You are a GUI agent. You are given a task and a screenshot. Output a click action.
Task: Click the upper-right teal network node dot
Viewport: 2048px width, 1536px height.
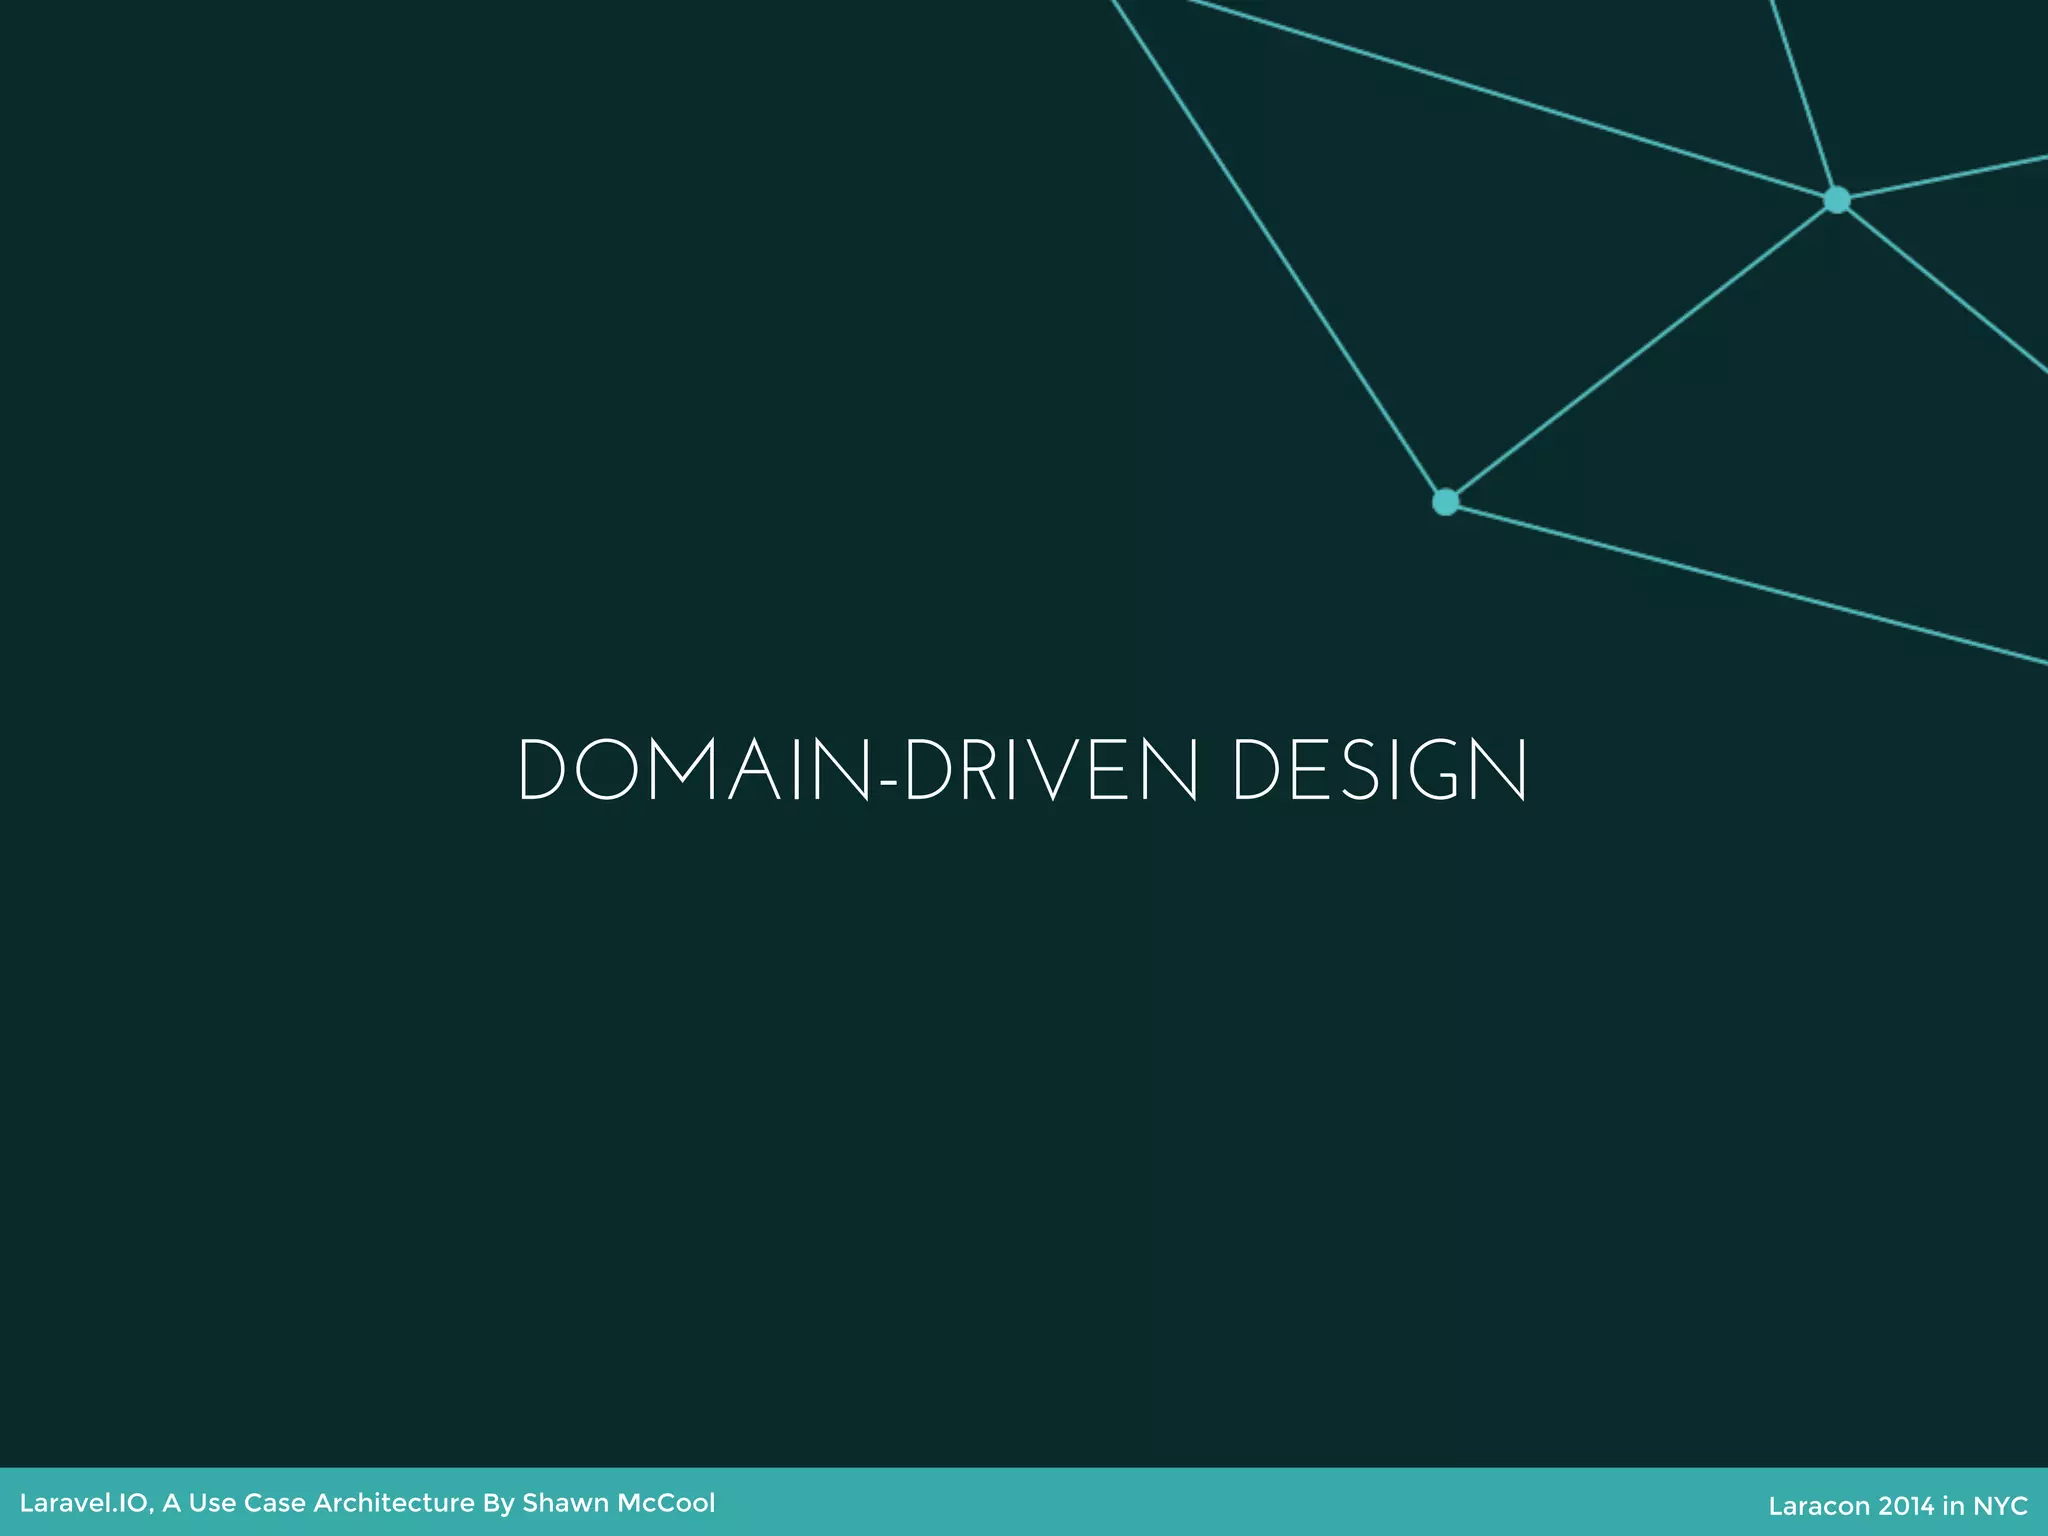tap(1836, 200)
